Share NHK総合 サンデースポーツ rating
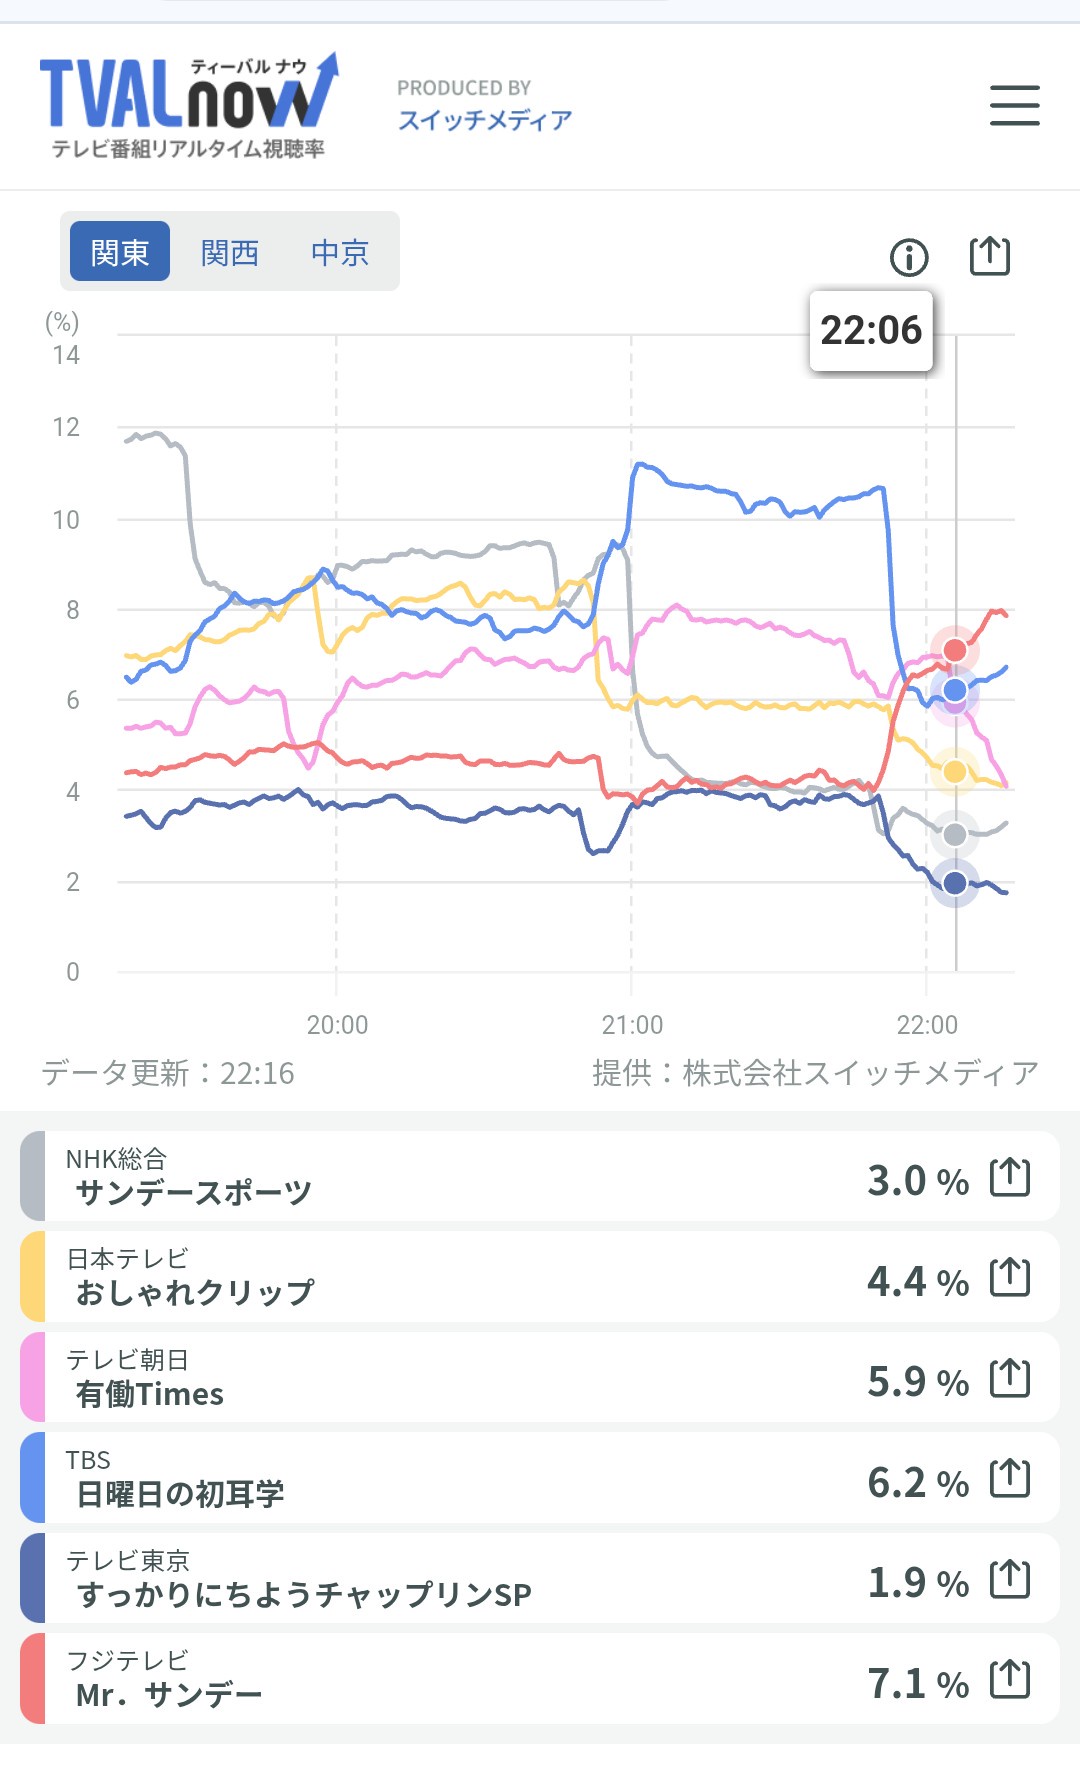The height and width of the screenshot is (1767, 1080). [1009, 1177]
